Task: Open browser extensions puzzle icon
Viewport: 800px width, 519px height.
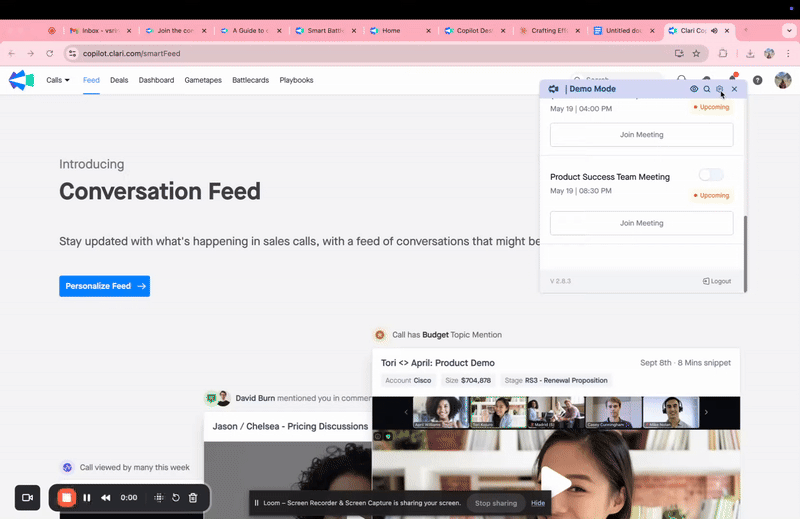Action: 722,53
